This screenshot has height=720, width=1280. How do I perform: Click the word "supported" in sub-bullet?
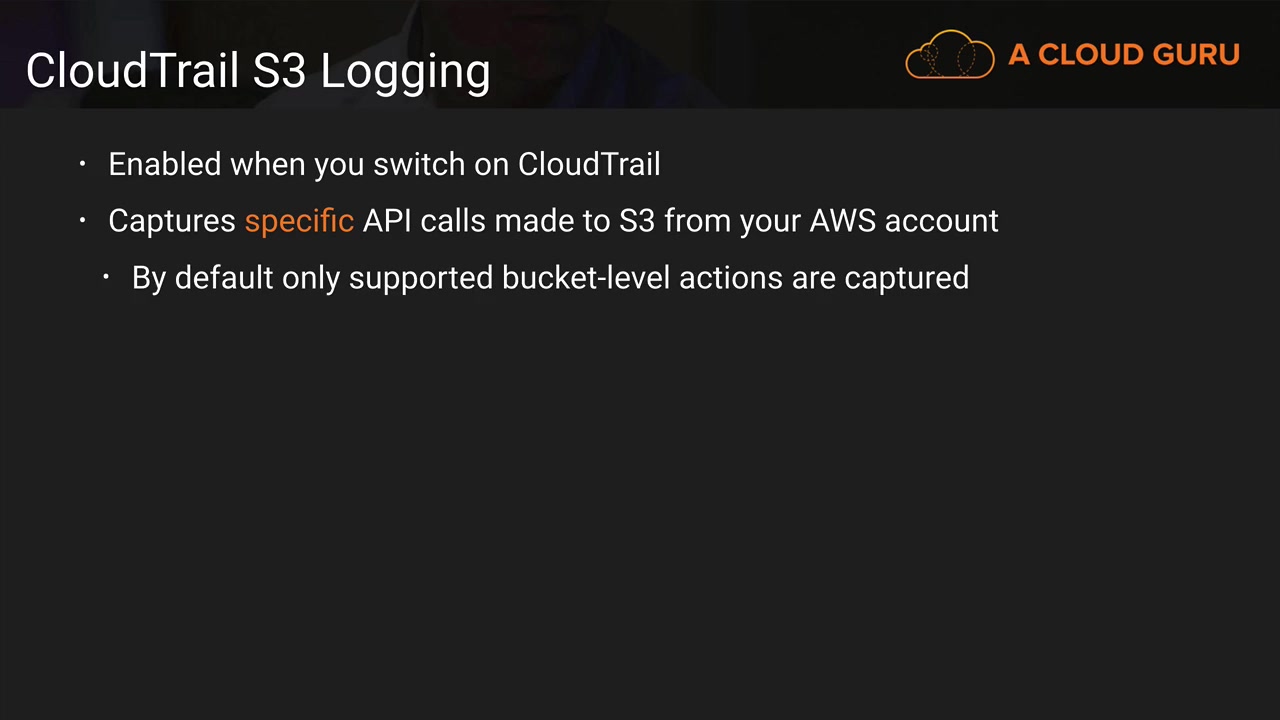pos(420,278)
